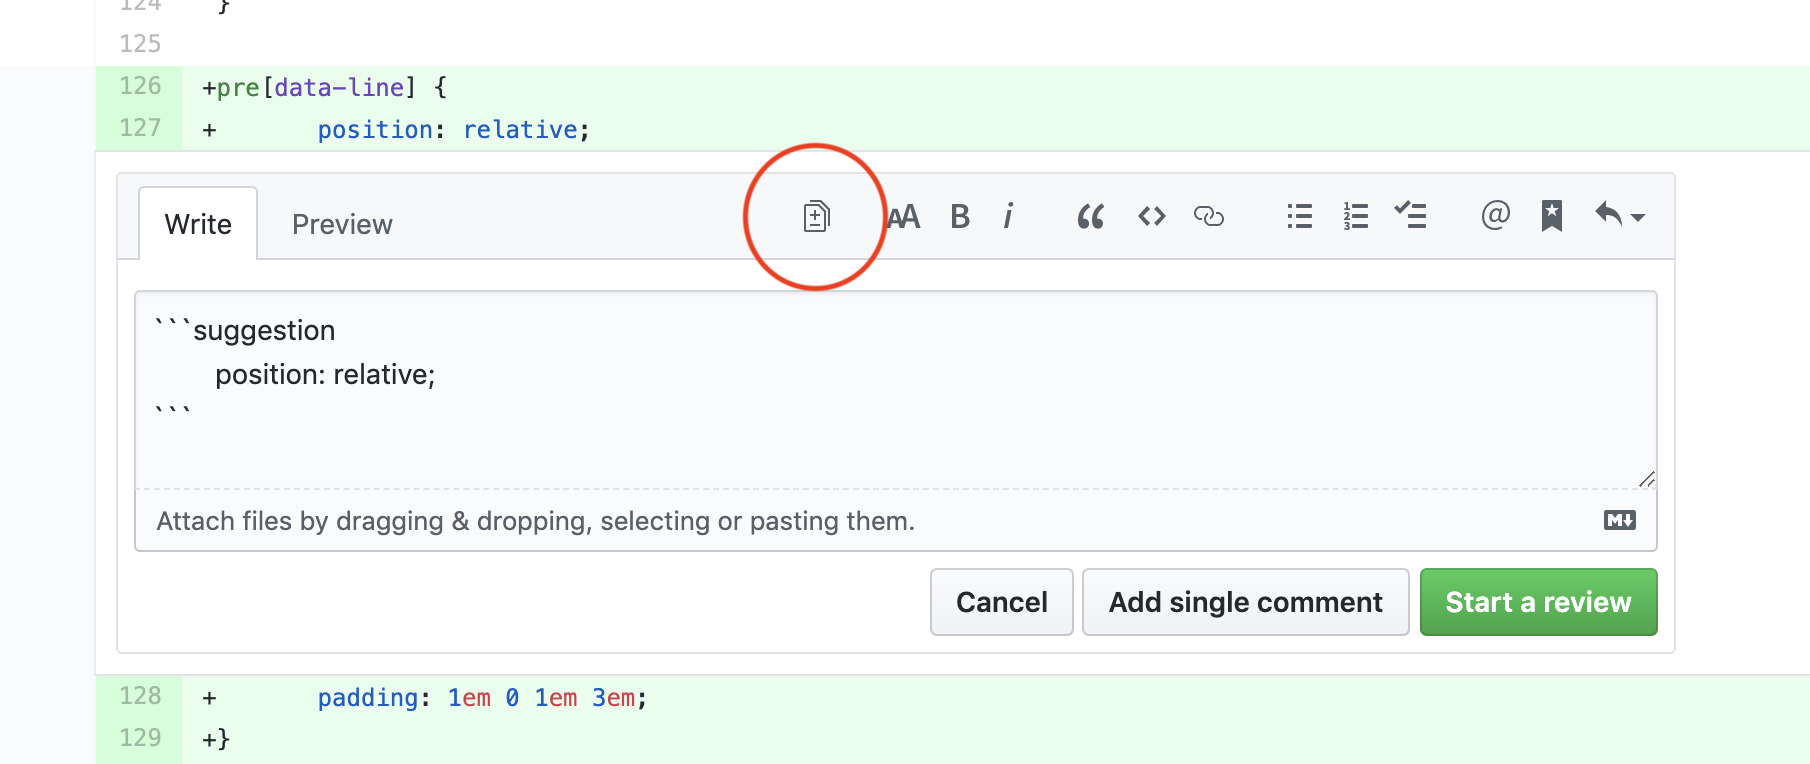Click the 'padding: 1em 0 1em 3em;' code
1810x764 pixels.
[x=482, y=698]
